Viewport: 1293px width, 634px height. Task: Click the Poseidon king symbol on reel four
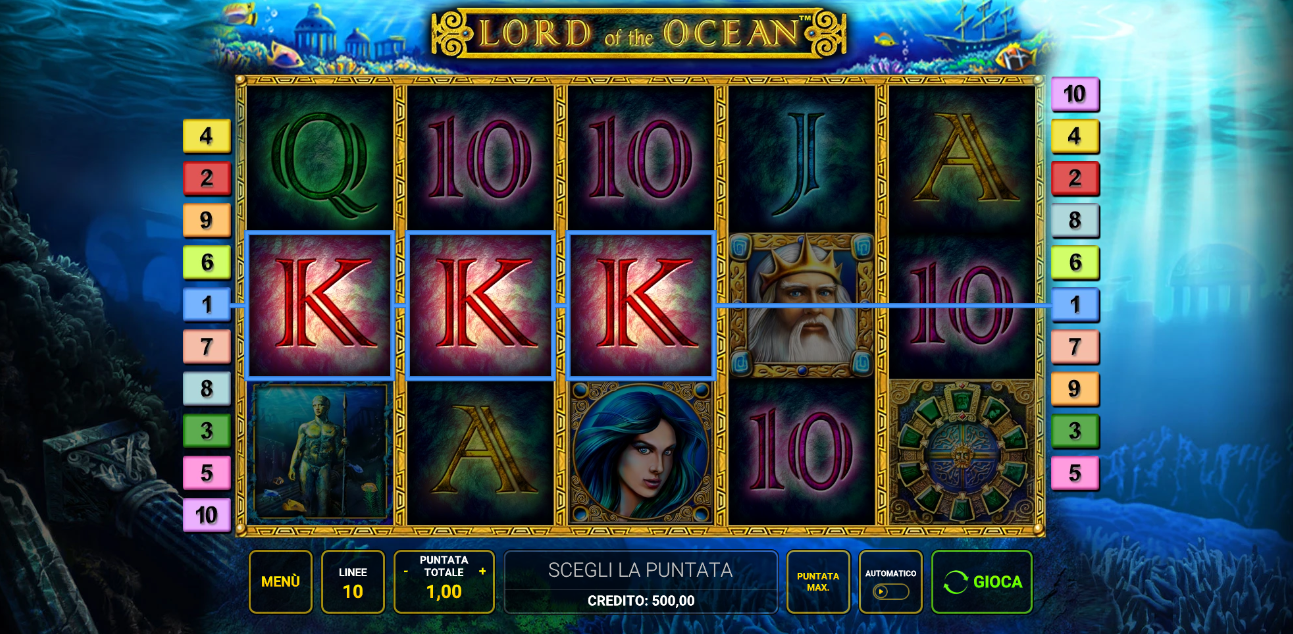[802, 305]
